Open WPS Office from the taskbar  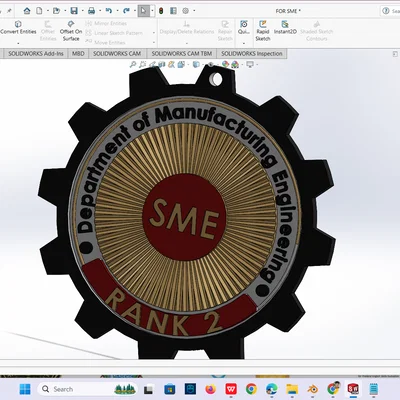[231, 389]
